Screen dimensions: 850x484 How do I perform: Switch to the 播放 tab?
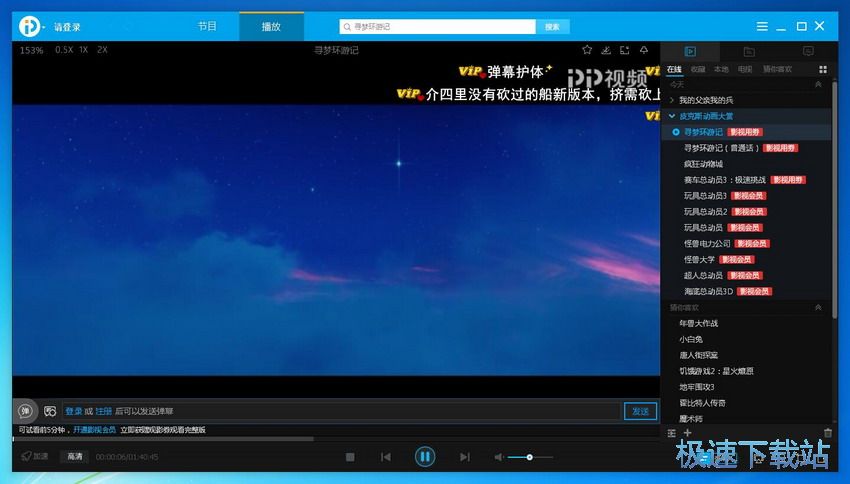[x=271, y=26]
